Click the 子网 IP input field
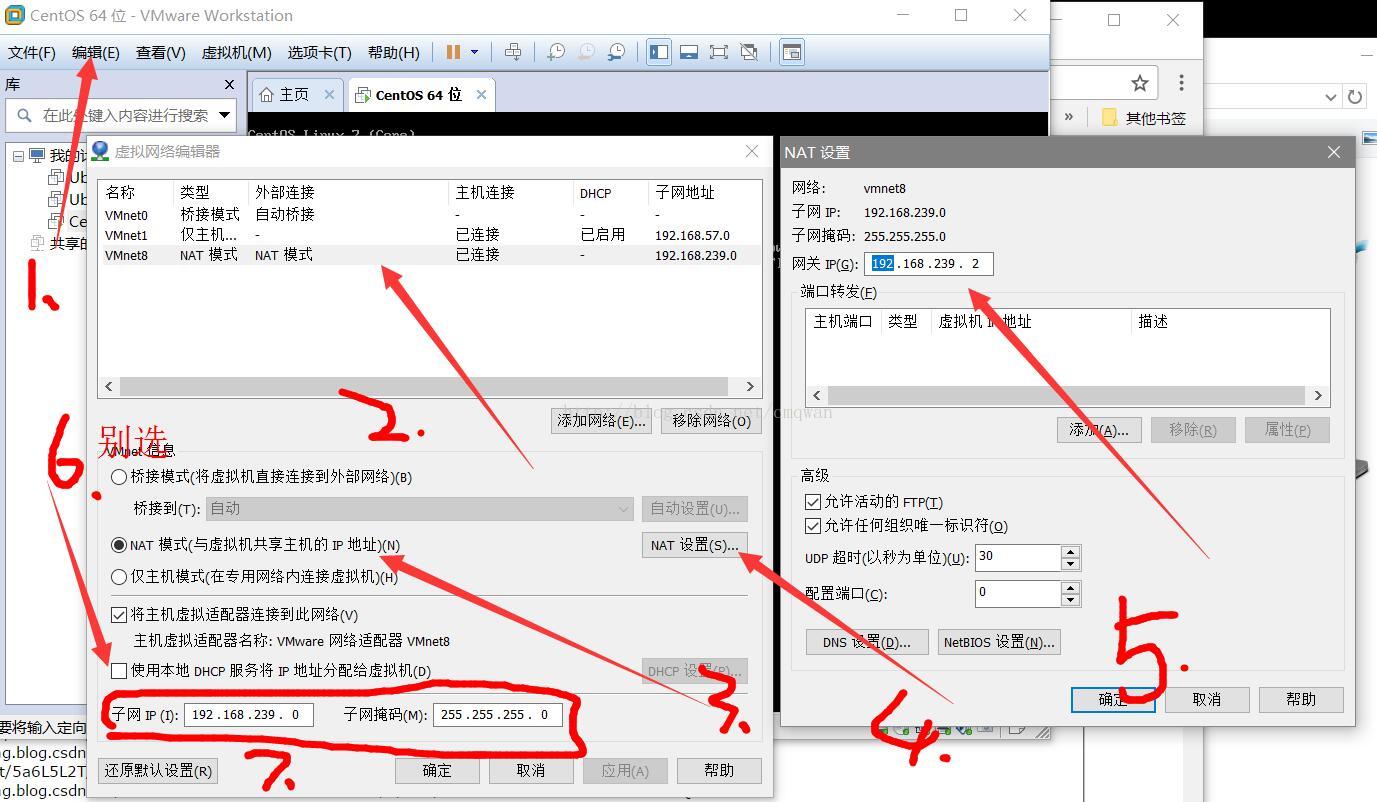The image size is (1377, 802). [x=249, y=715]
